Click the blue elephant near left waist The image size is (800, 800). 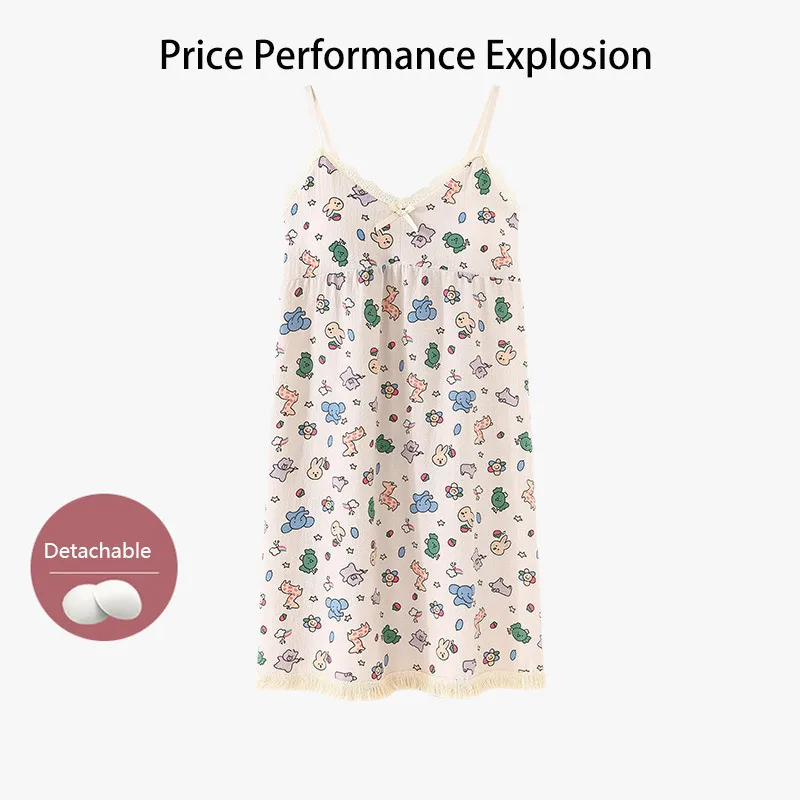(295, 321)
